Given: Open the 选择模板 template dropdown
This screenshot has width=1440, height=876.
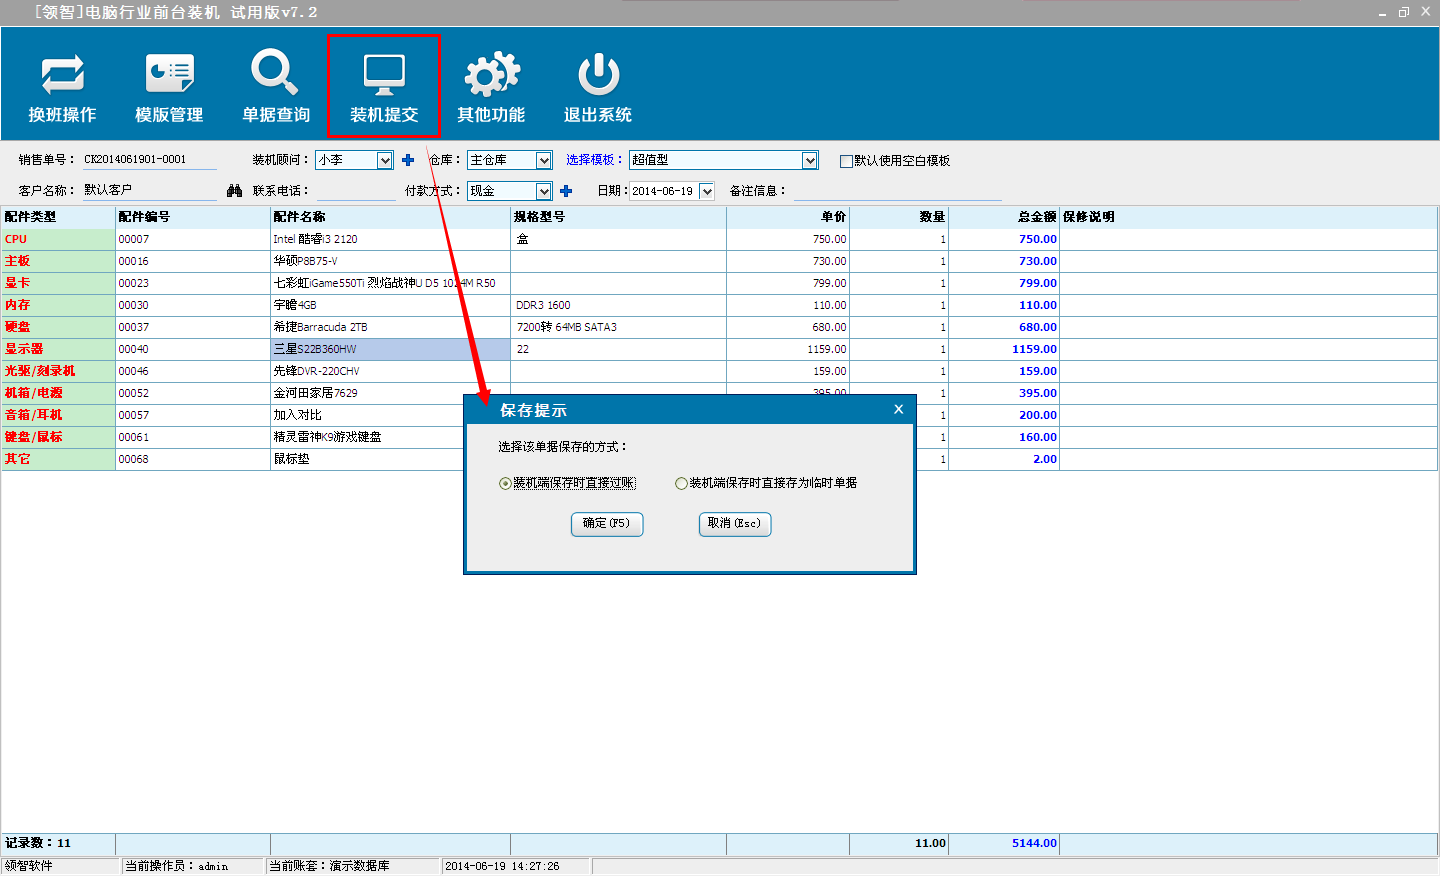Looking at the screenshot, I should tap(809, 160).
